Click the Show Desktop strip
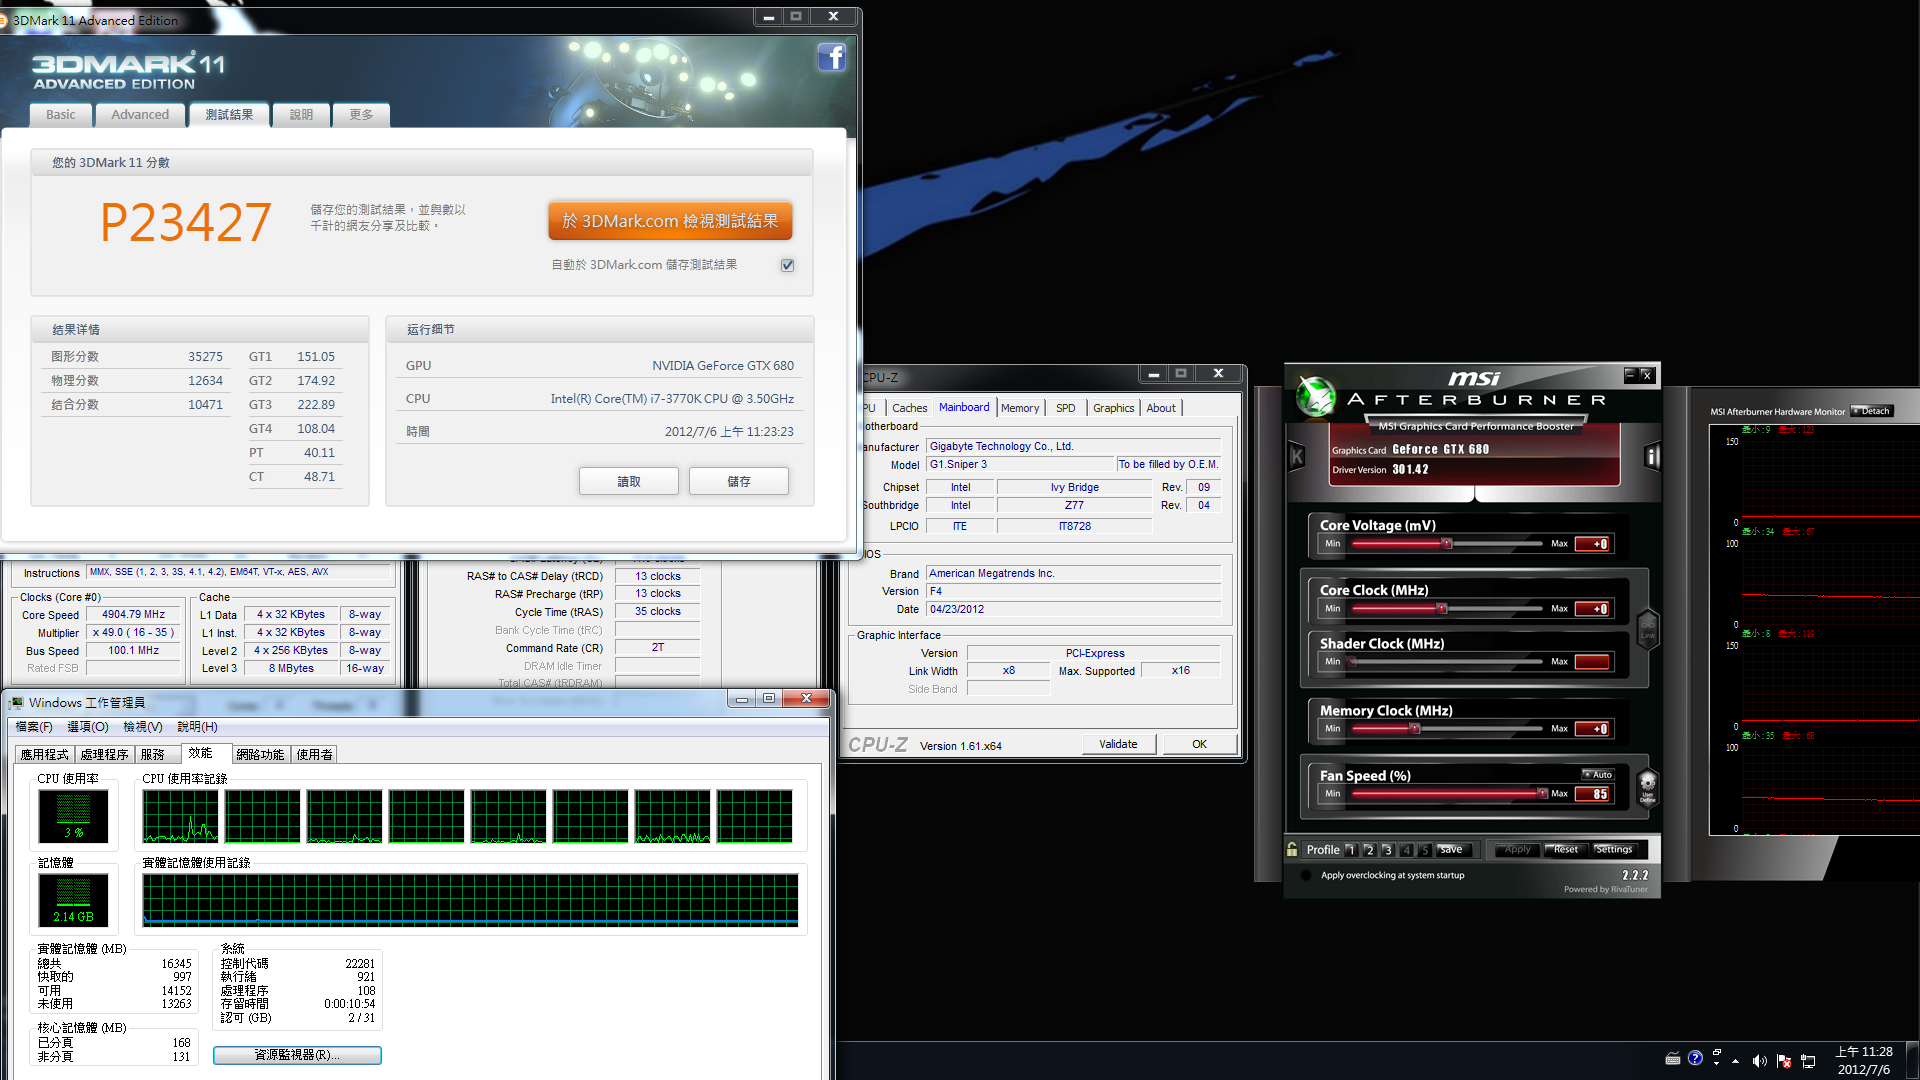 click(x=1912, y=1060)
